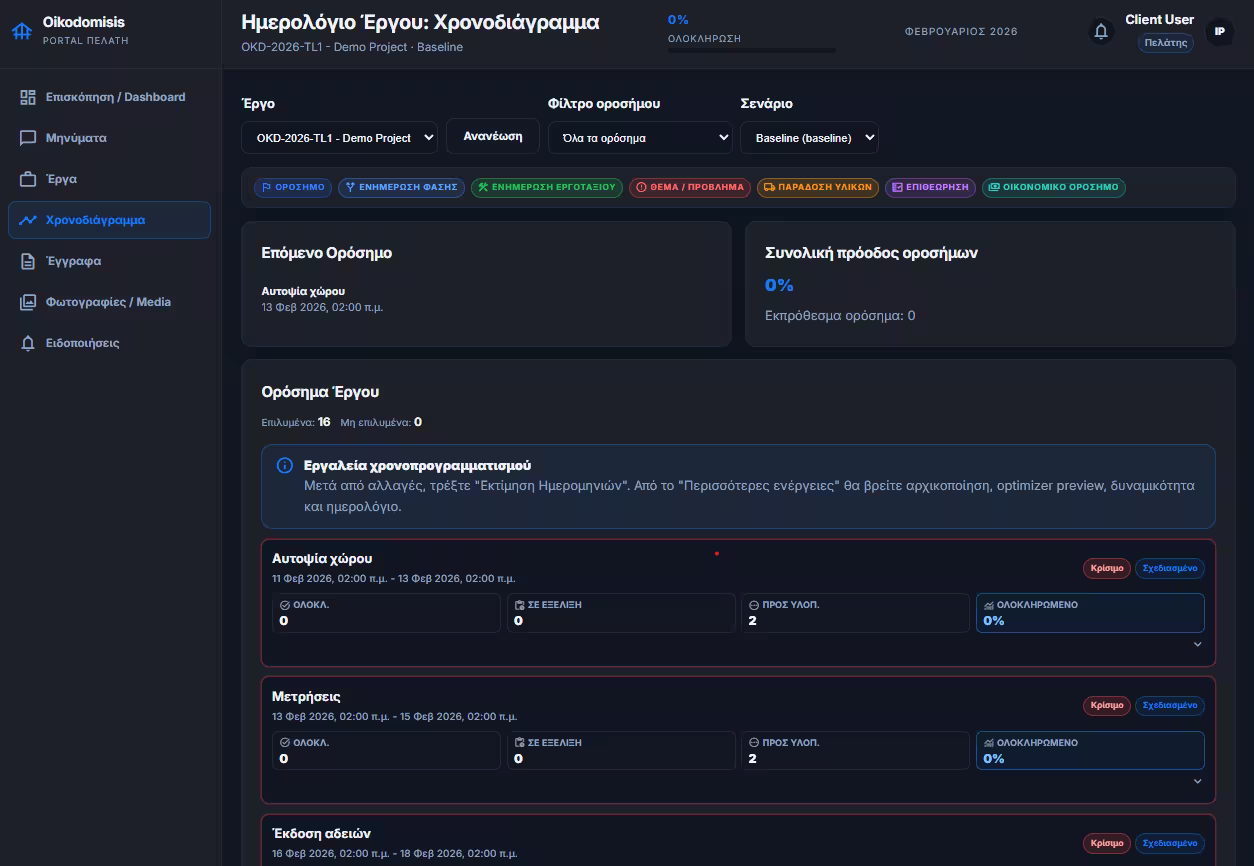Expand the Αυτοψία χώρου milestone chevron
Viewport: 1254px width, 866px height.
[x=1197, y=644]
